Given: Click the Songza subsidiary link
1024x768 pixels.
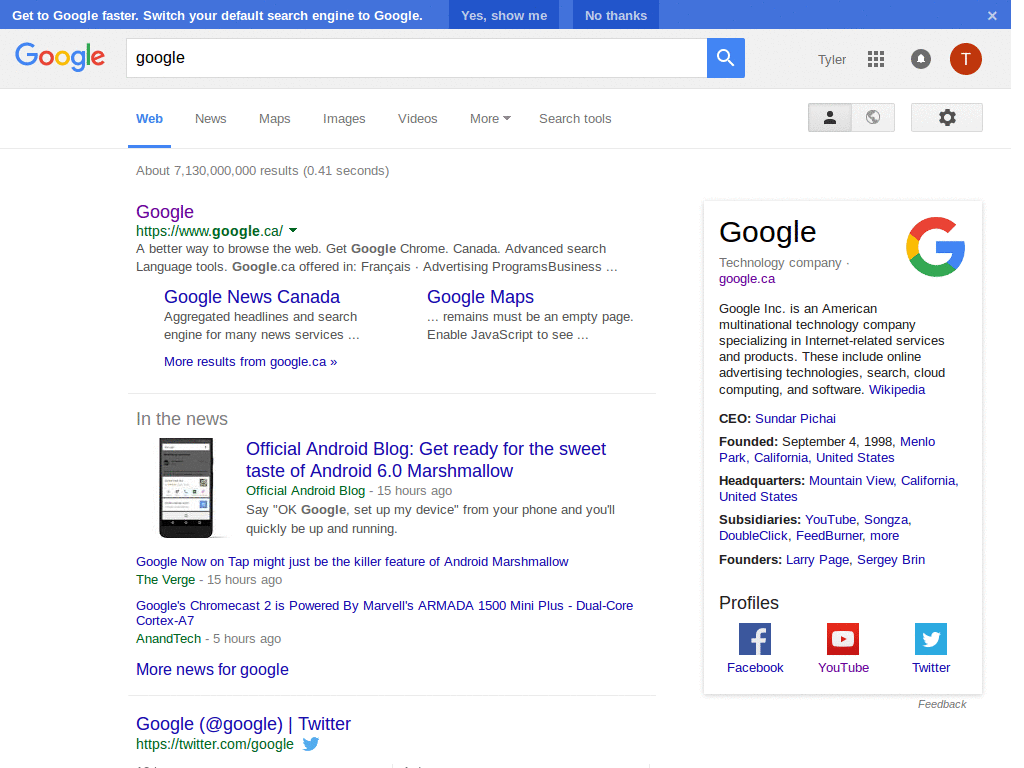Looking at the screenshot, I should pos(886,520).
